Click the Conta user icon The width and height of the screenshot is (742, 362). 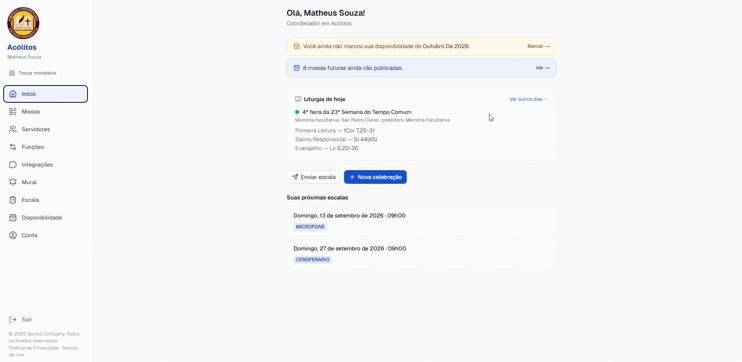point(13,235)
